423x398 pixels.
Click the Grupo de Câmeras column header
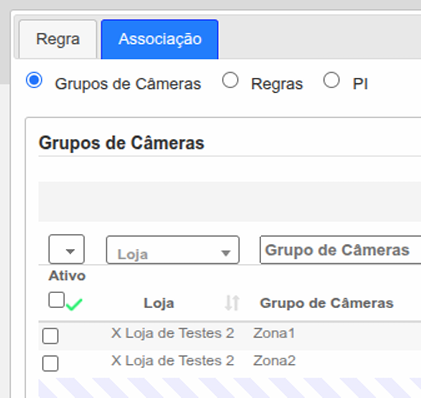point(327,303)
